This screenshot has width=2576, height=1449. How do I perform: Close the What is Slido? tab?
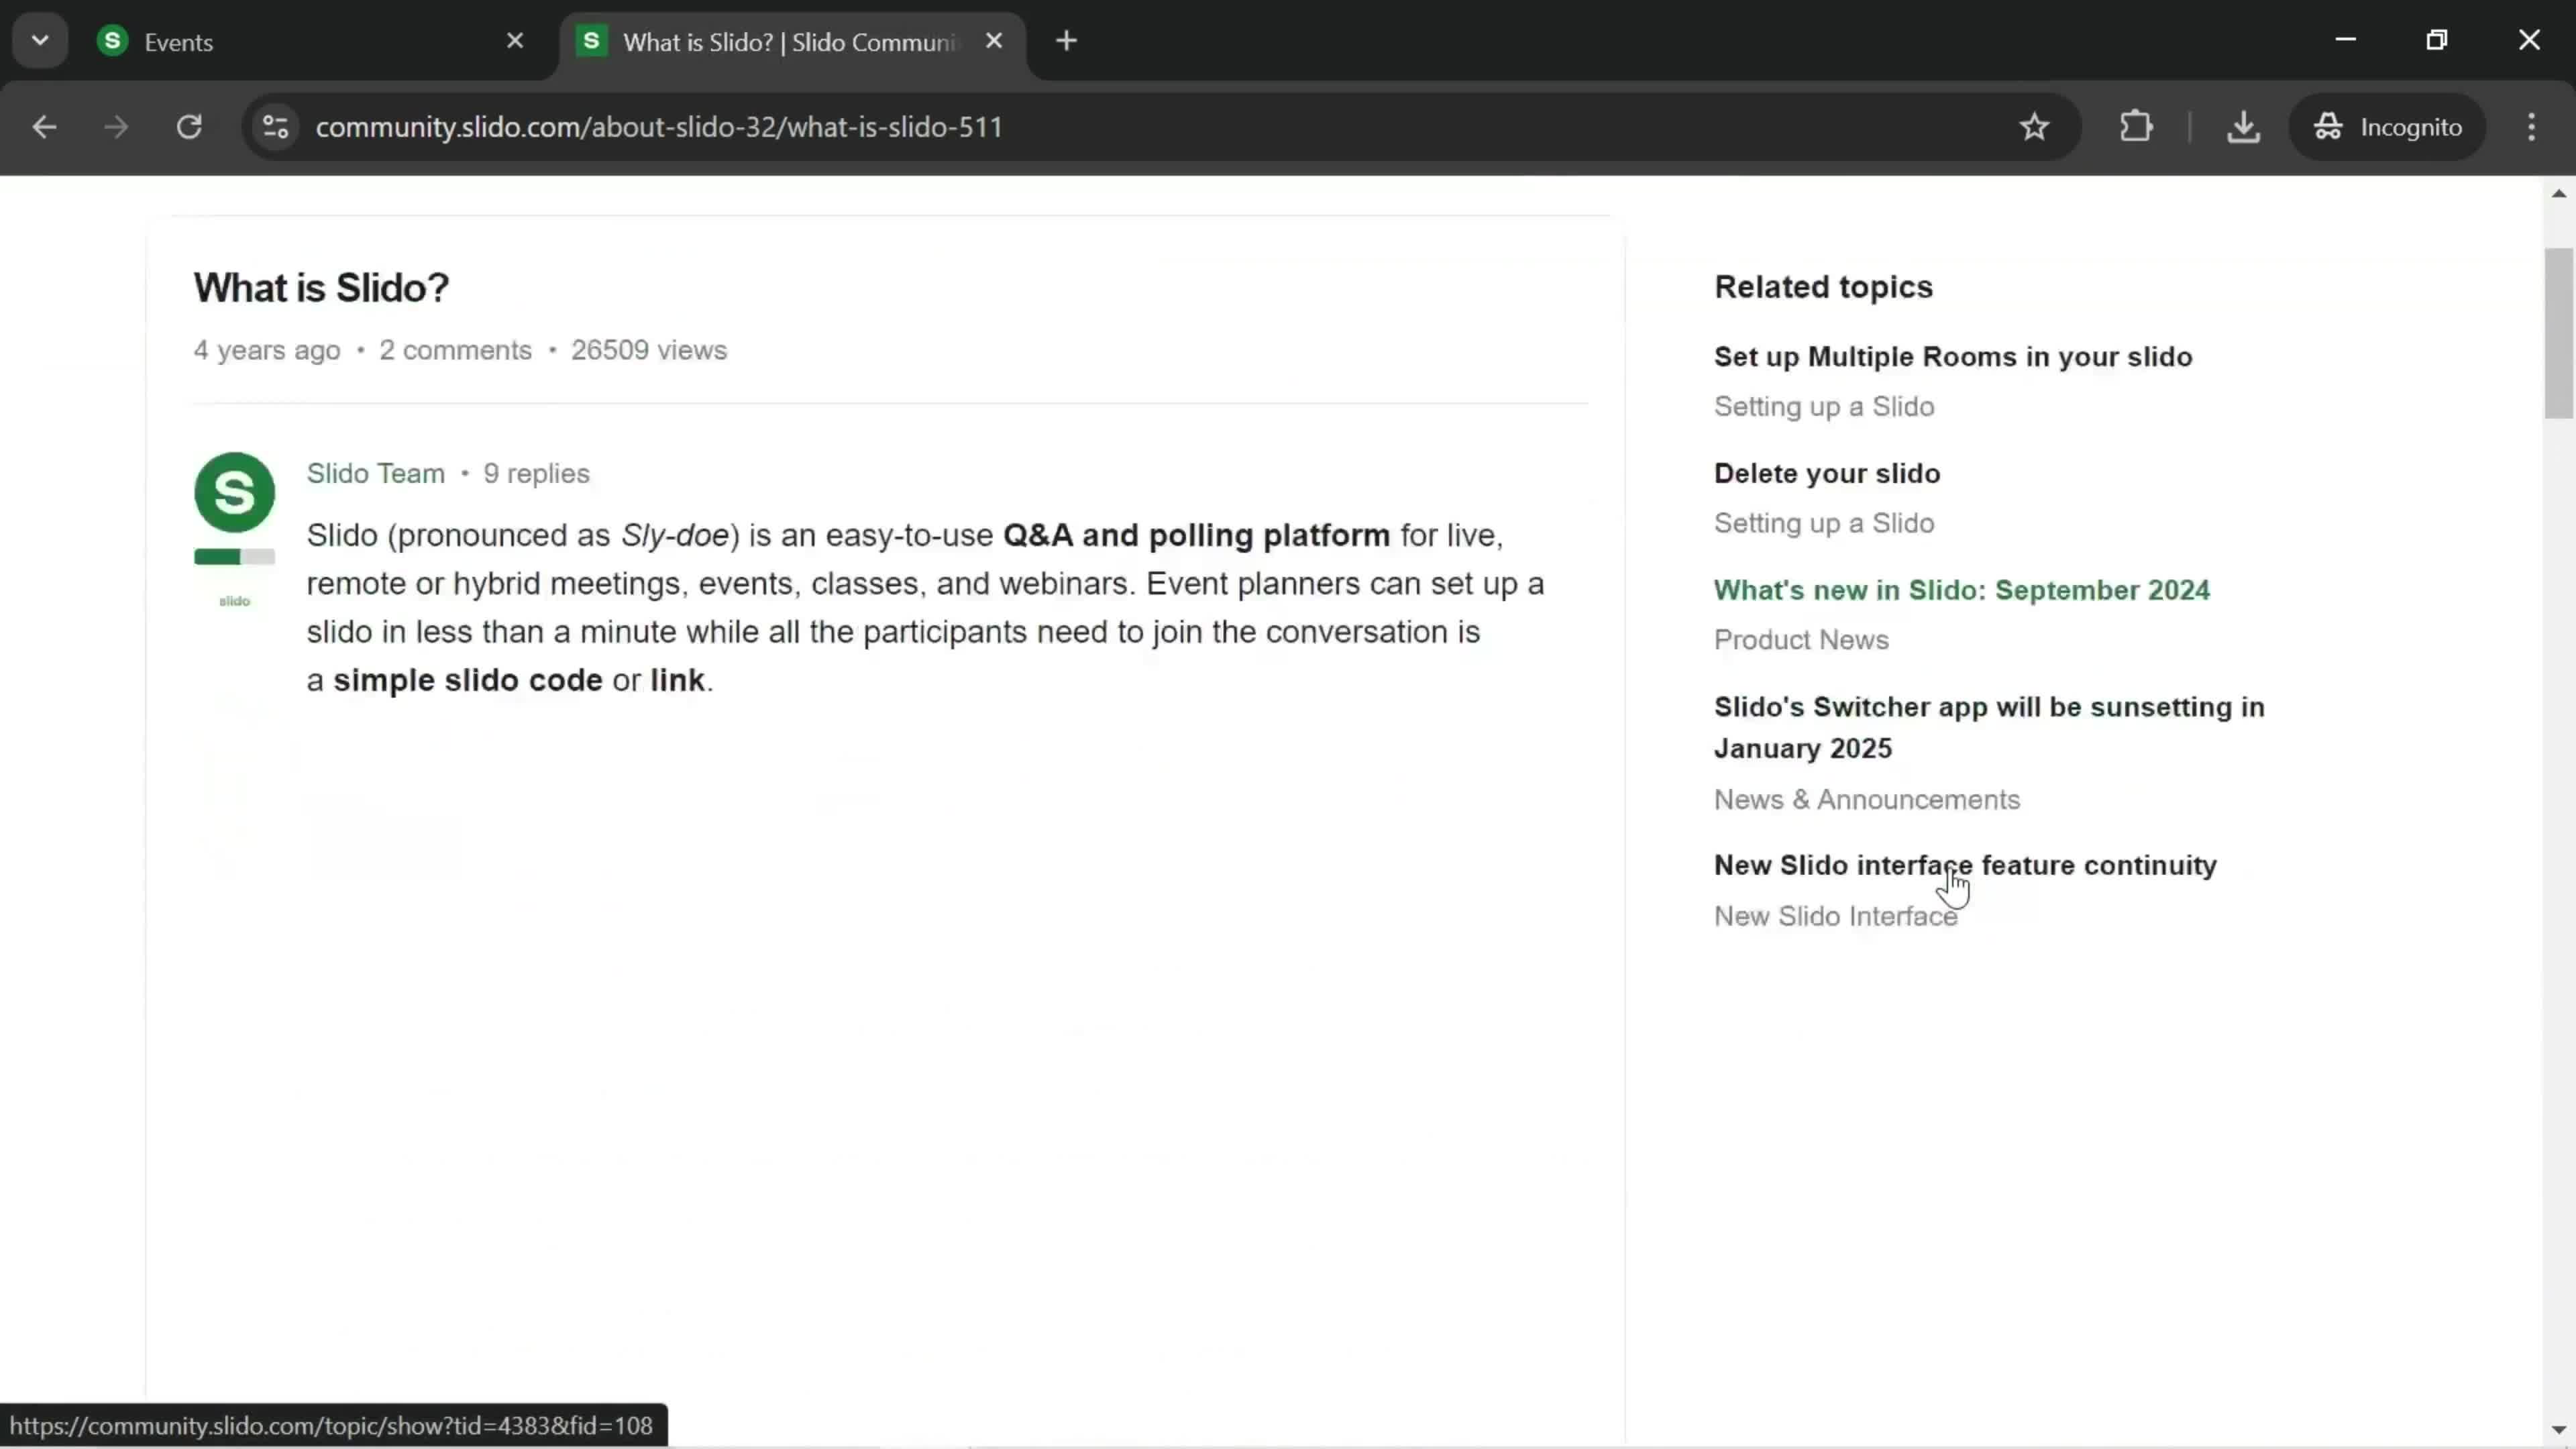994,41
